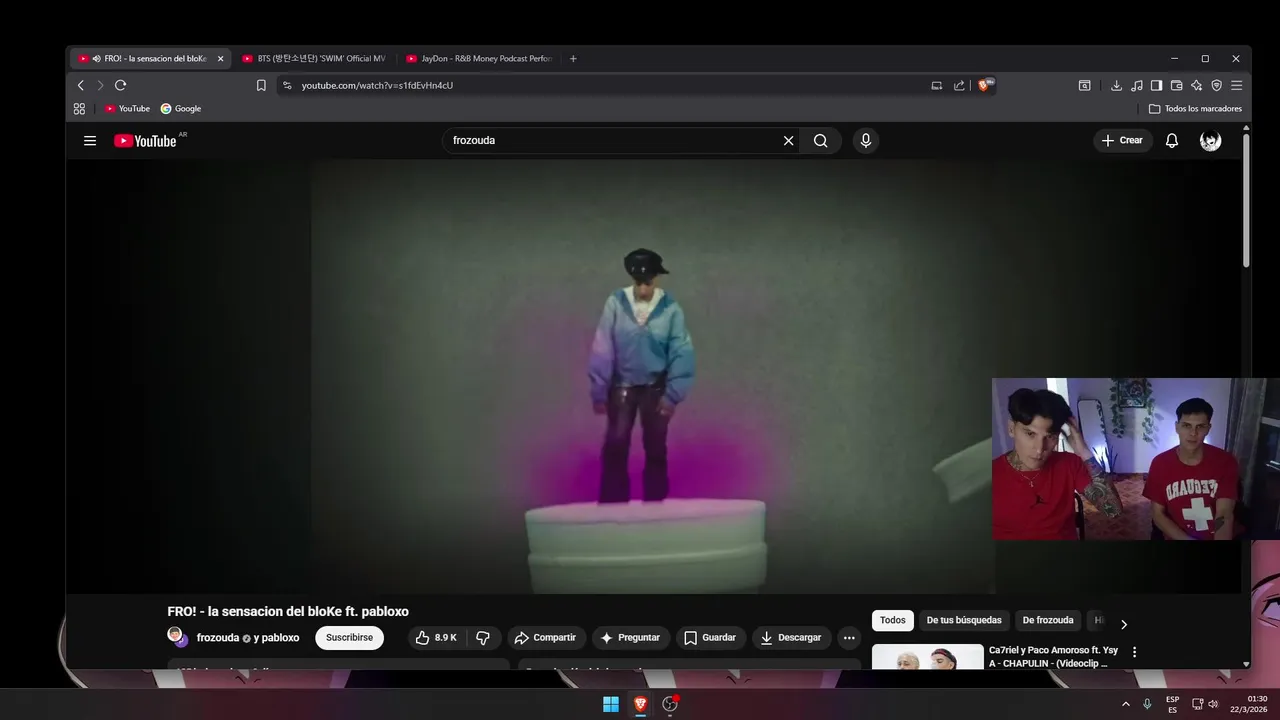Clear the YouTube search text
The image size is (1280, 720).
[x=788, y=141]
